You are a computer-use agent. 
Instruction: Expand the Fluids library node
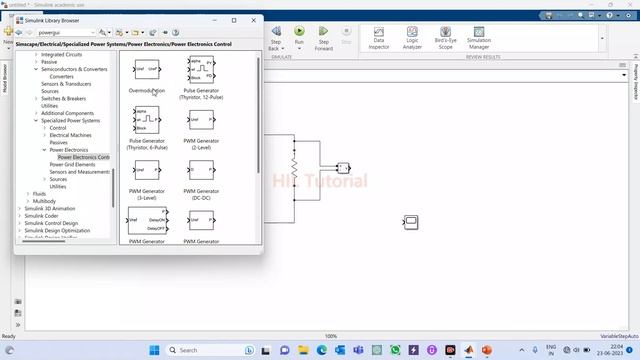click(28, 194)
